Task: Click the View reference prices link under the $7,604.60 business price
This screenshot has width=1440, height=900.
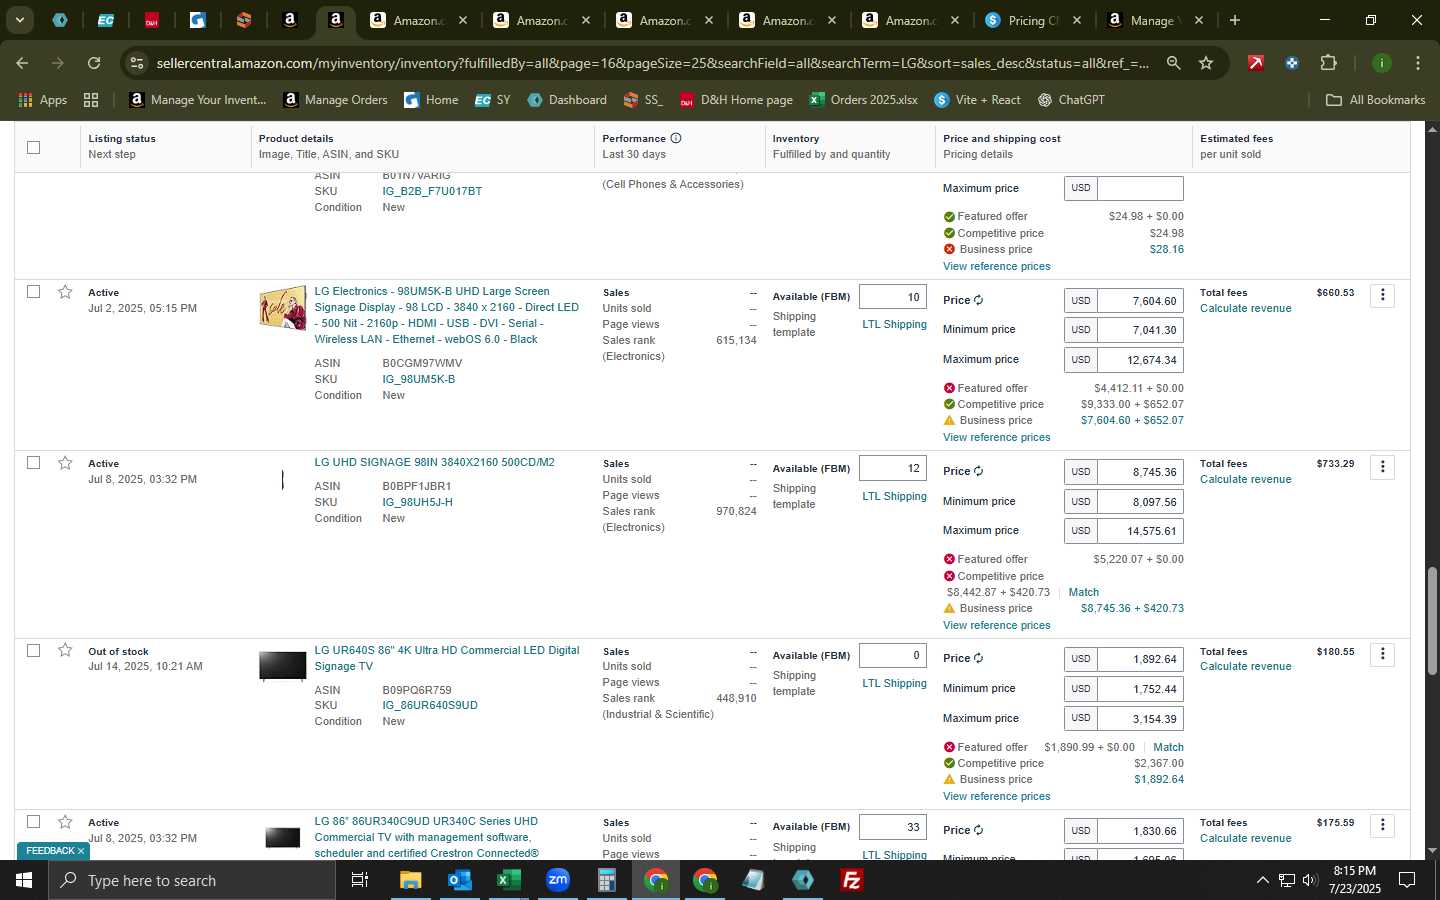Action: tap(996, 437)
